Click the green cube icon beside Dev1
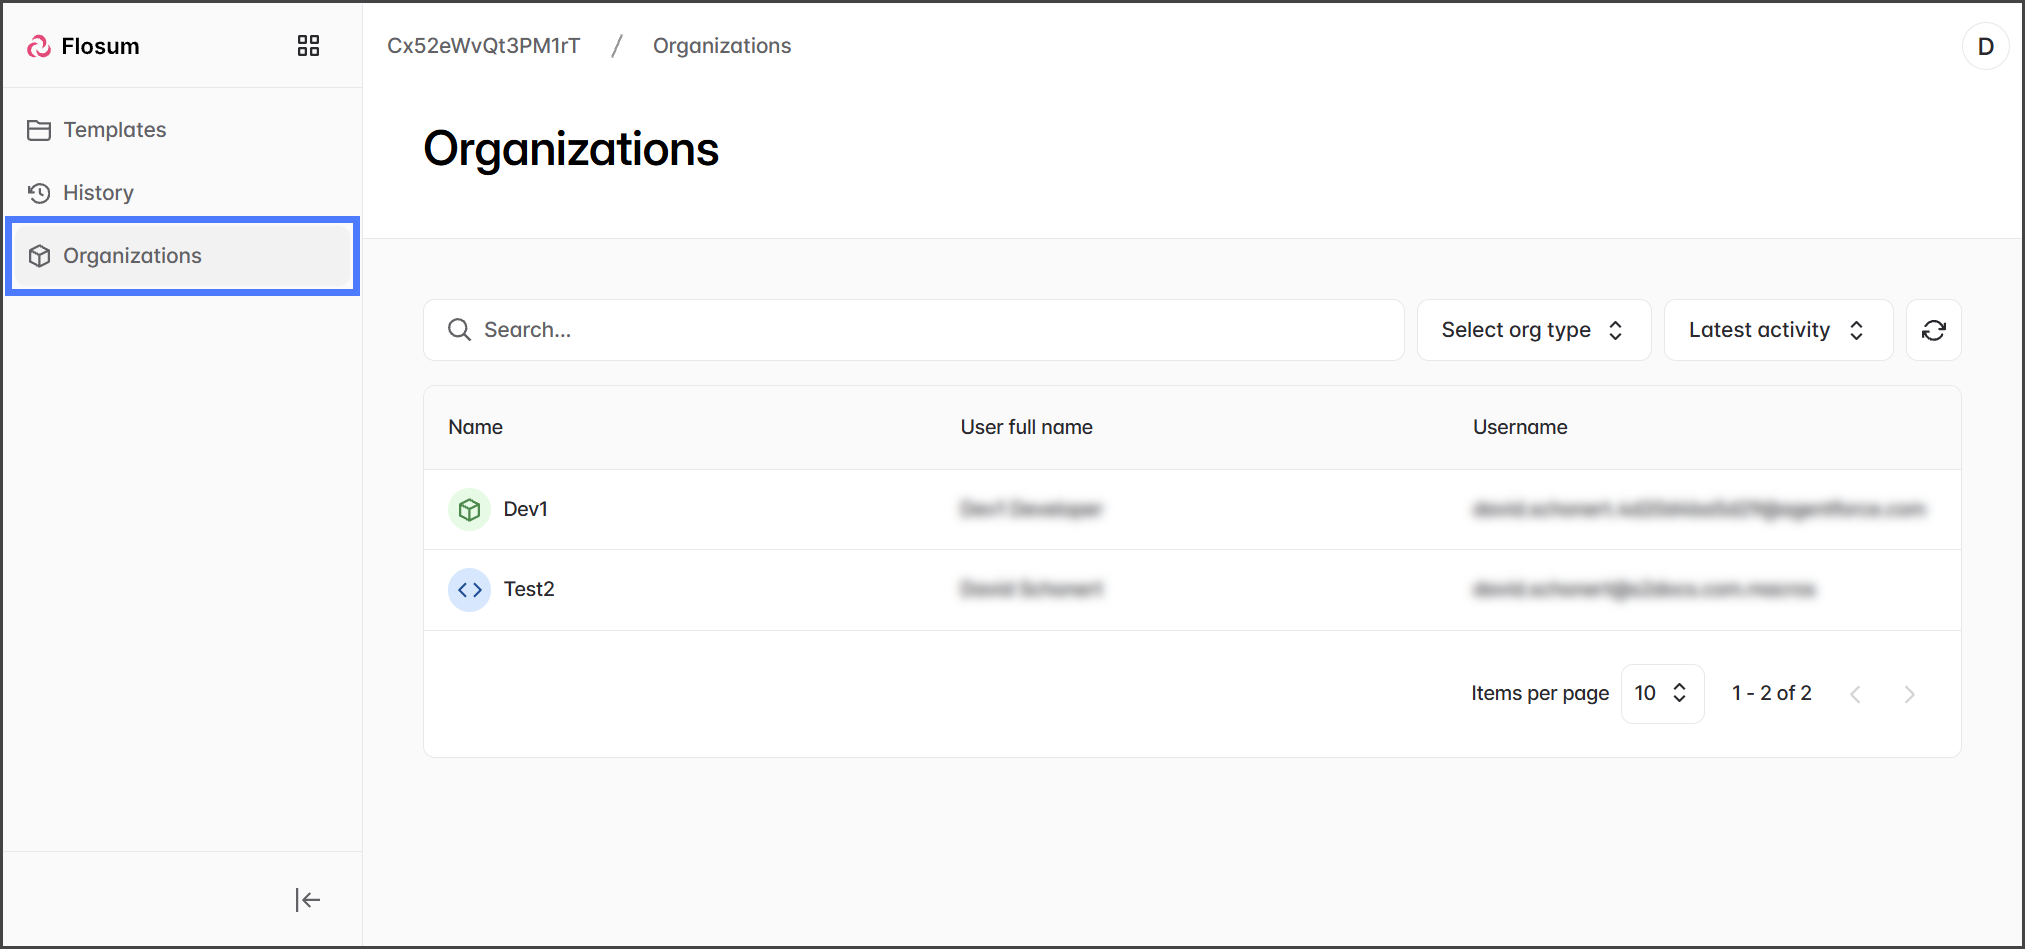Image resolution: width=2025 pixels, height=949 pixels. 469,510
